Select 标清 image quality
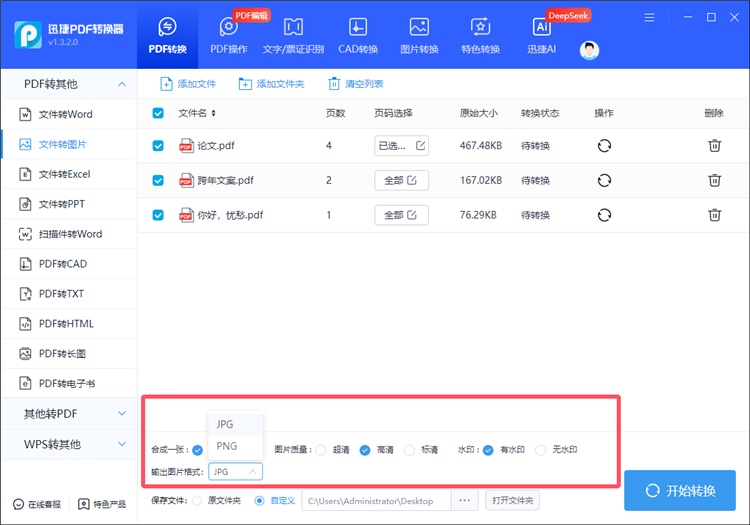750x525 pixels. [x=409, y=450]
